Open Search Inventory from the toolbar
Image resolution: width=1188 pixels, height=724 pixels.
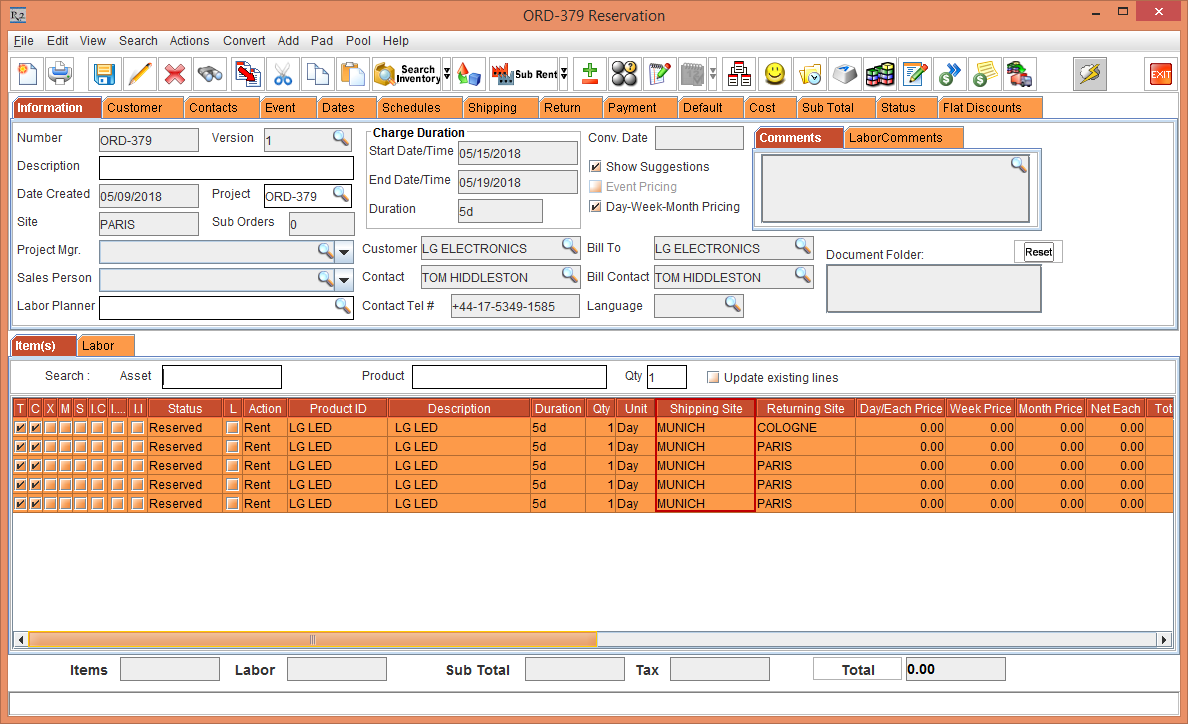[x=406, y=74]
